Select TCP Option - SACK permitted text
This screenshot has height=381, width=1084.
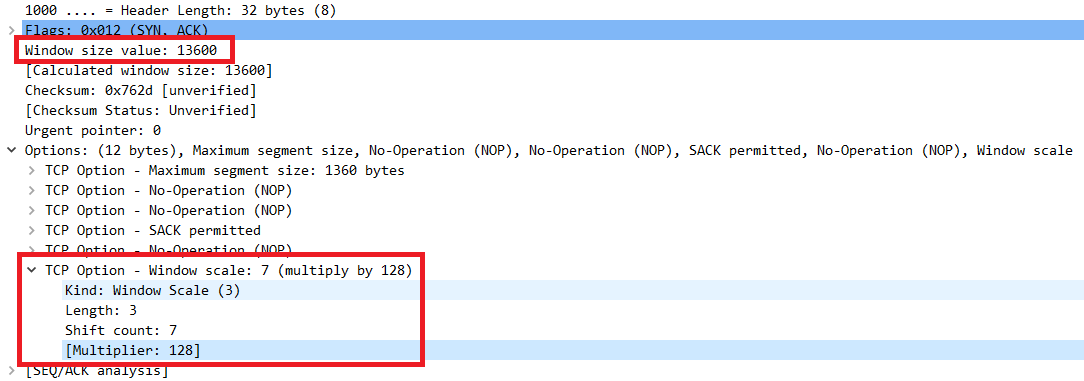(x=153, y=230)
